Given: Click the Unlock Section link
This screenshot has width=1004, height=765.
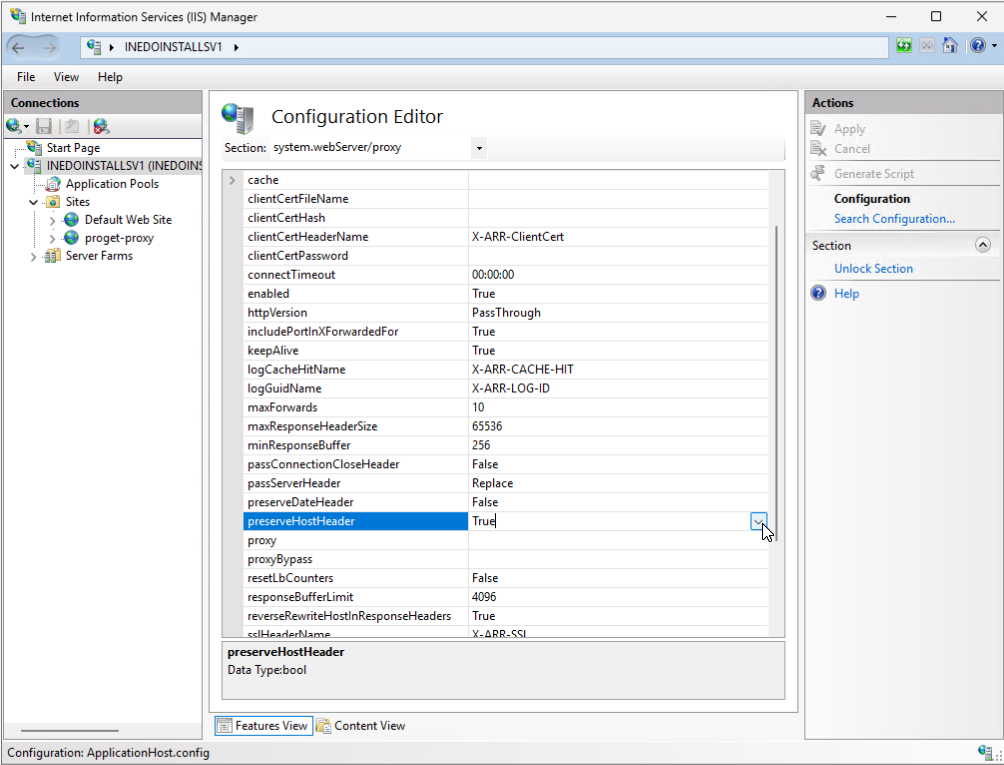Looking at the screenshot, I should [873, 269].
